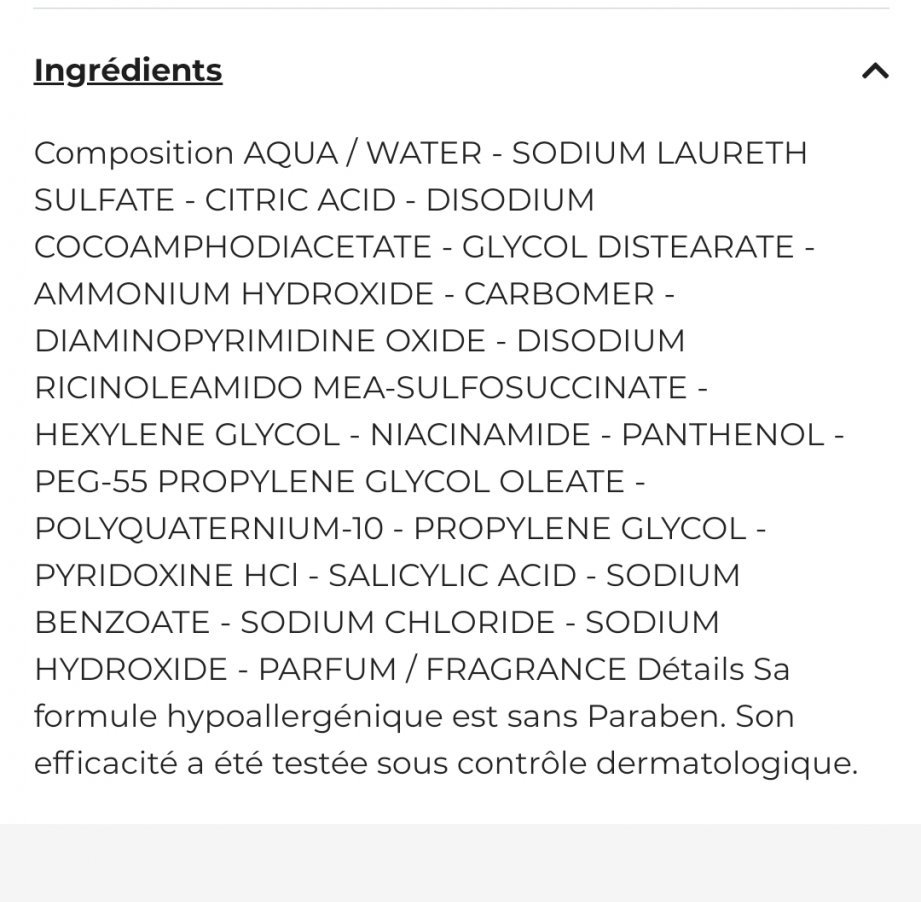Select the CITRIC ACID ingredient text
The image size is (921, 902).
(x=300, y=200)
